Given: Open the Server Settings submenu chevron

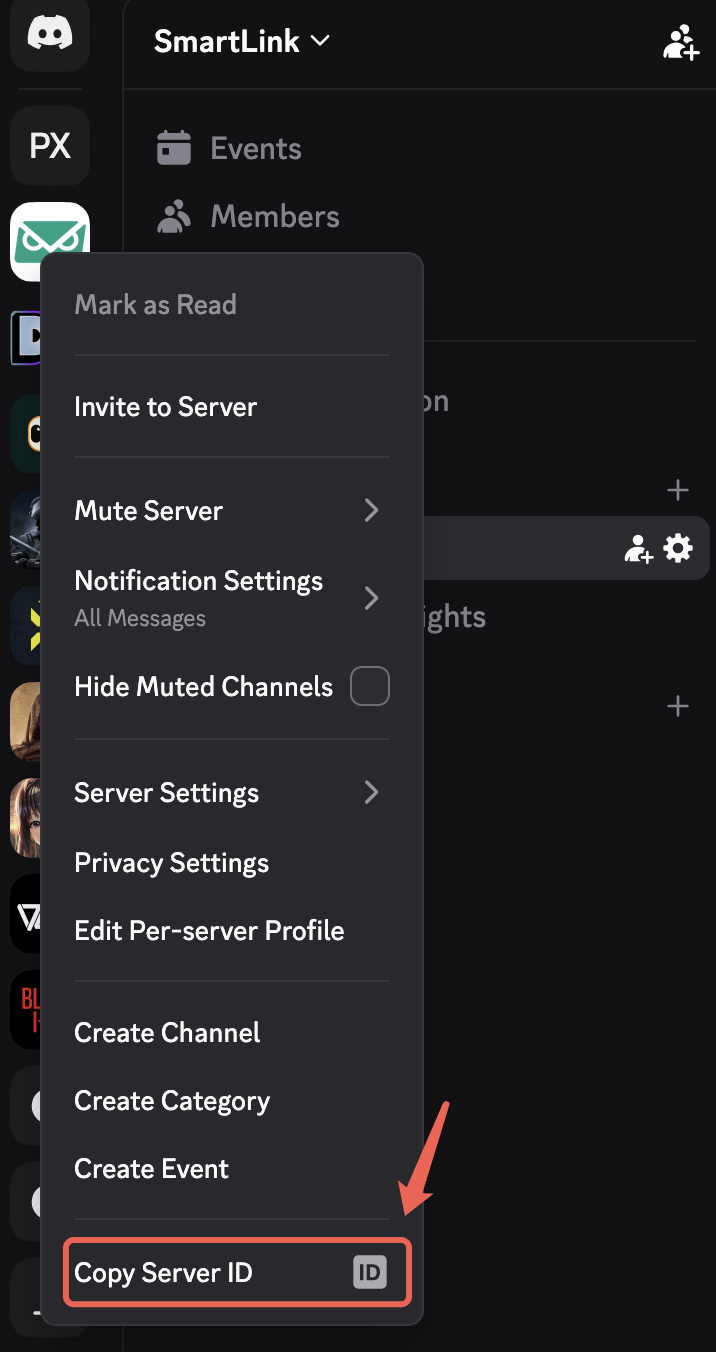Looking at the screenshot, I should [x=371, y=793].
